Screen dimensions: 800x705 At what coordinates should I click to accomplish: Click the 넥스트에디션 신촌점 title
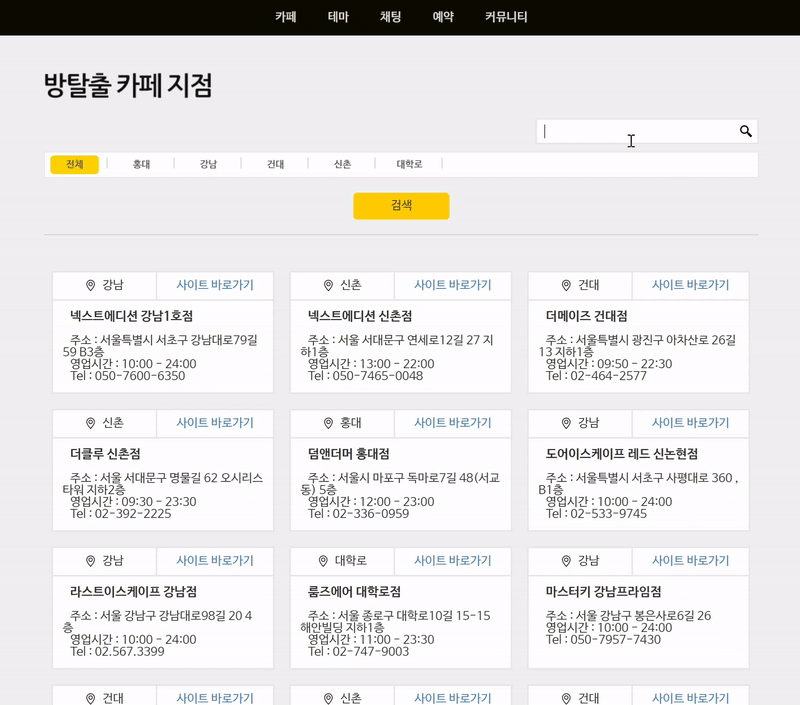point(360,316)
